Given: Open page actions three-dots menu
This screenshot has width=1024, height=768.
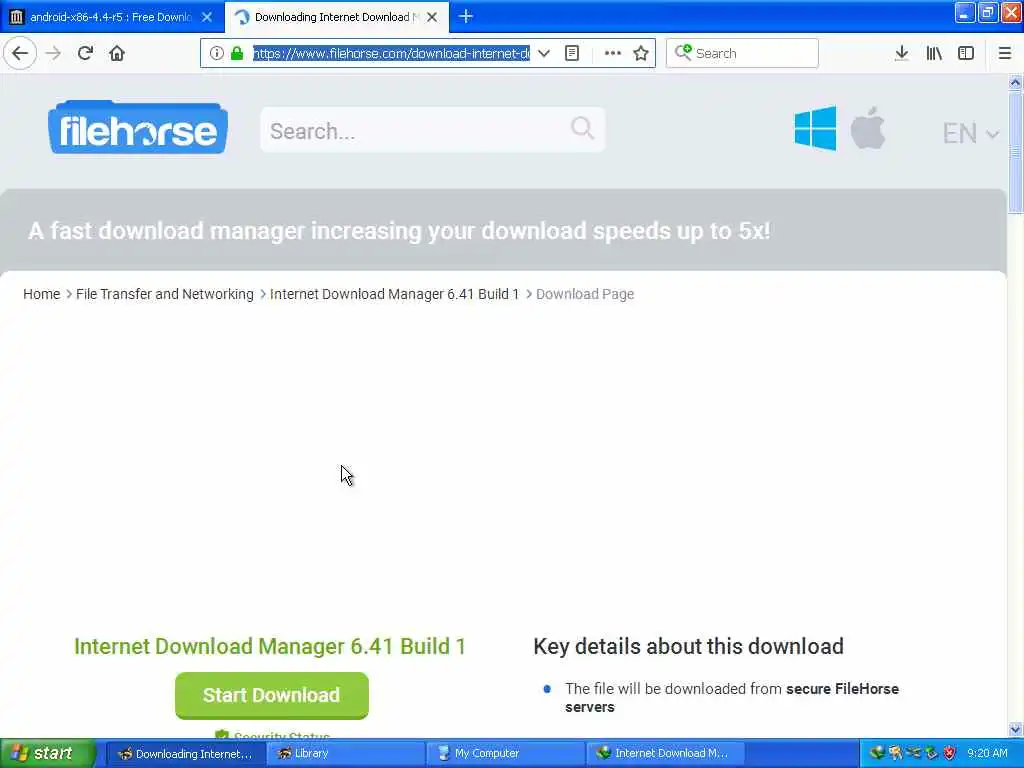Looking at the screenshot, I should [613, 53].
